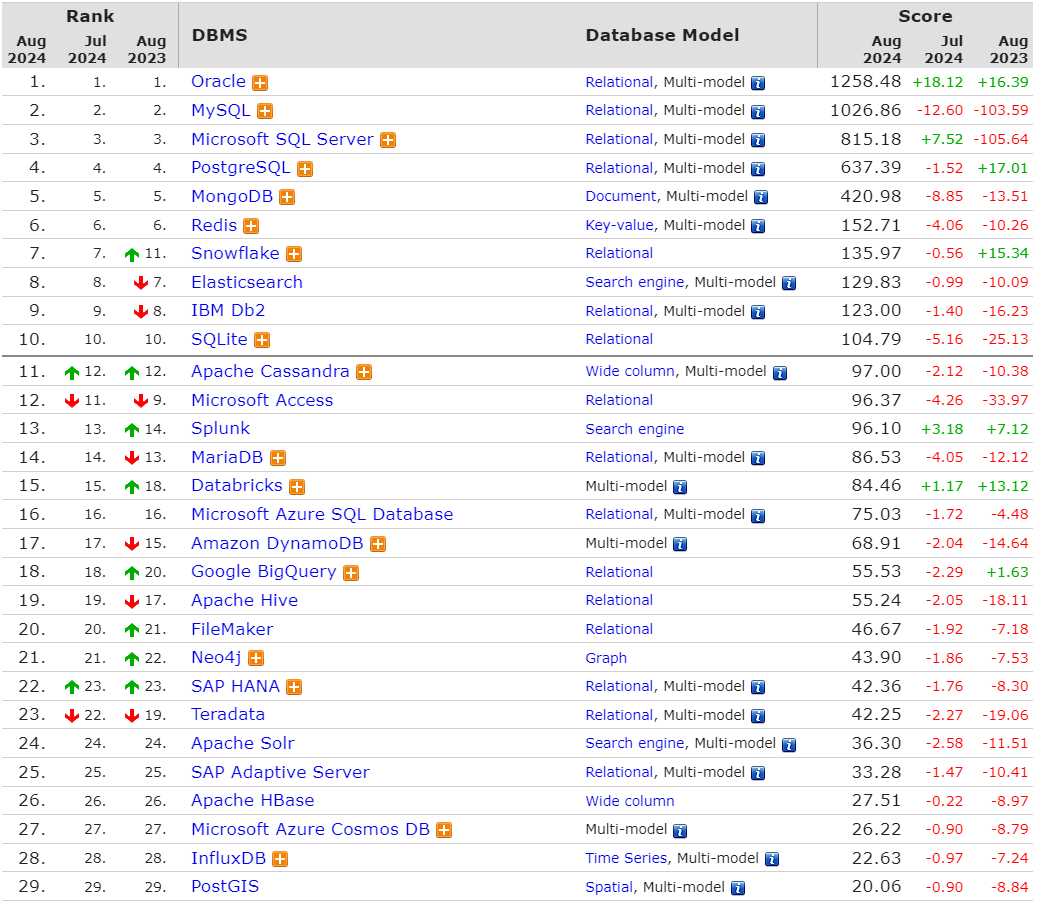
Task: Click the Elasticsearch link
Action: [x=247, y=282]
